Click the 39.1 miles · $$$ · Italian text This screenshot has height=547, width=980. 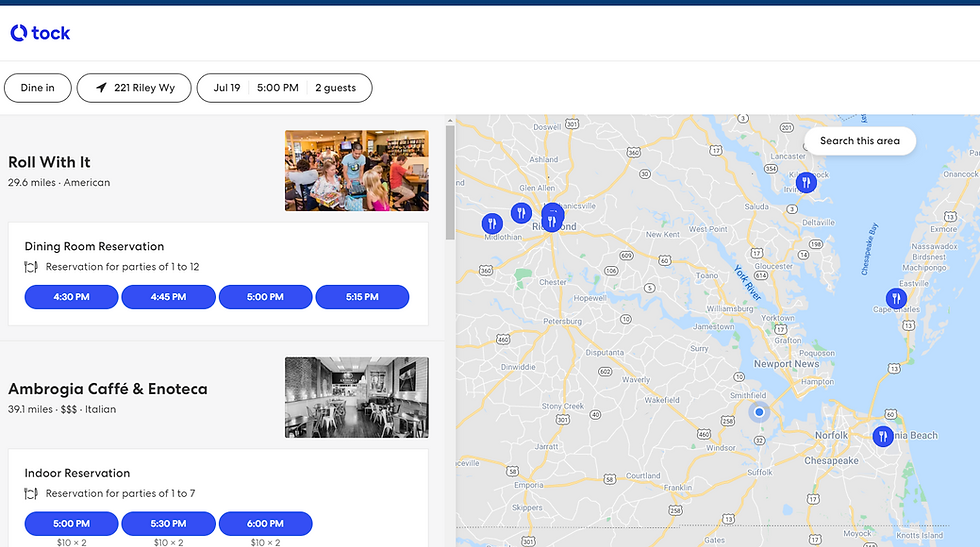[x=62, y=409]
